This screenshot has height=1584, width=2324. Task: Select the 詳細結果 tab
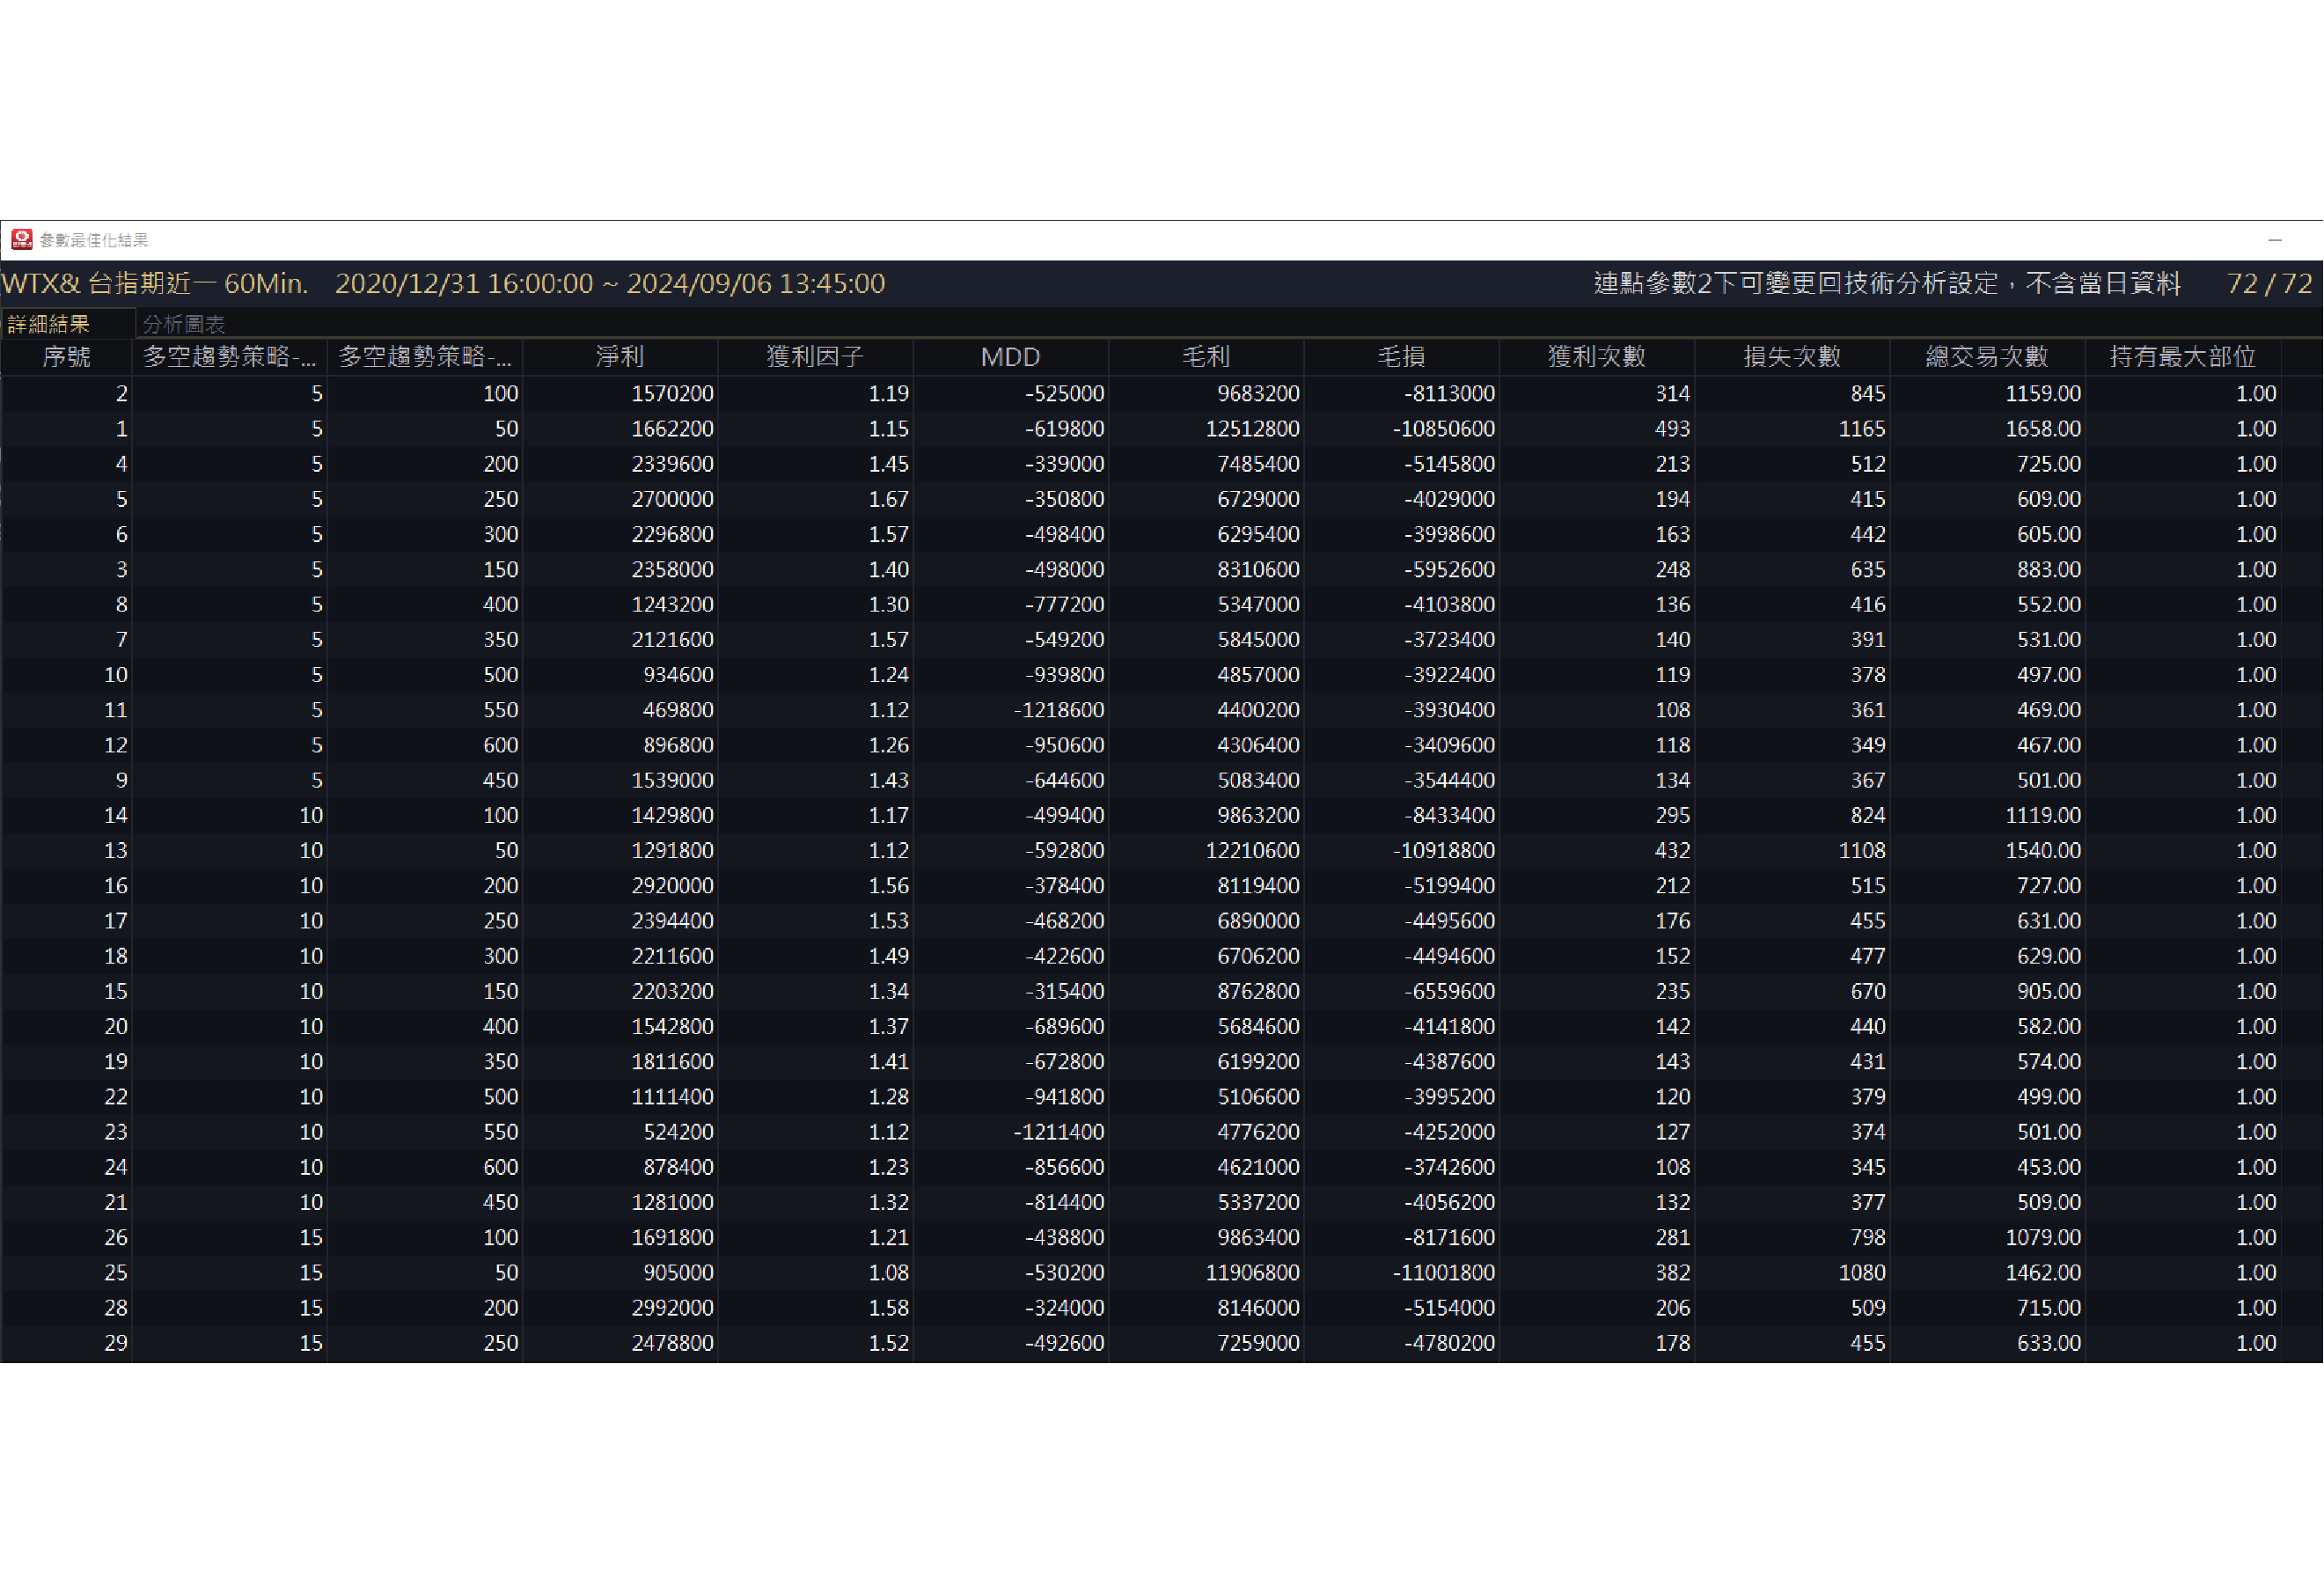48,324
